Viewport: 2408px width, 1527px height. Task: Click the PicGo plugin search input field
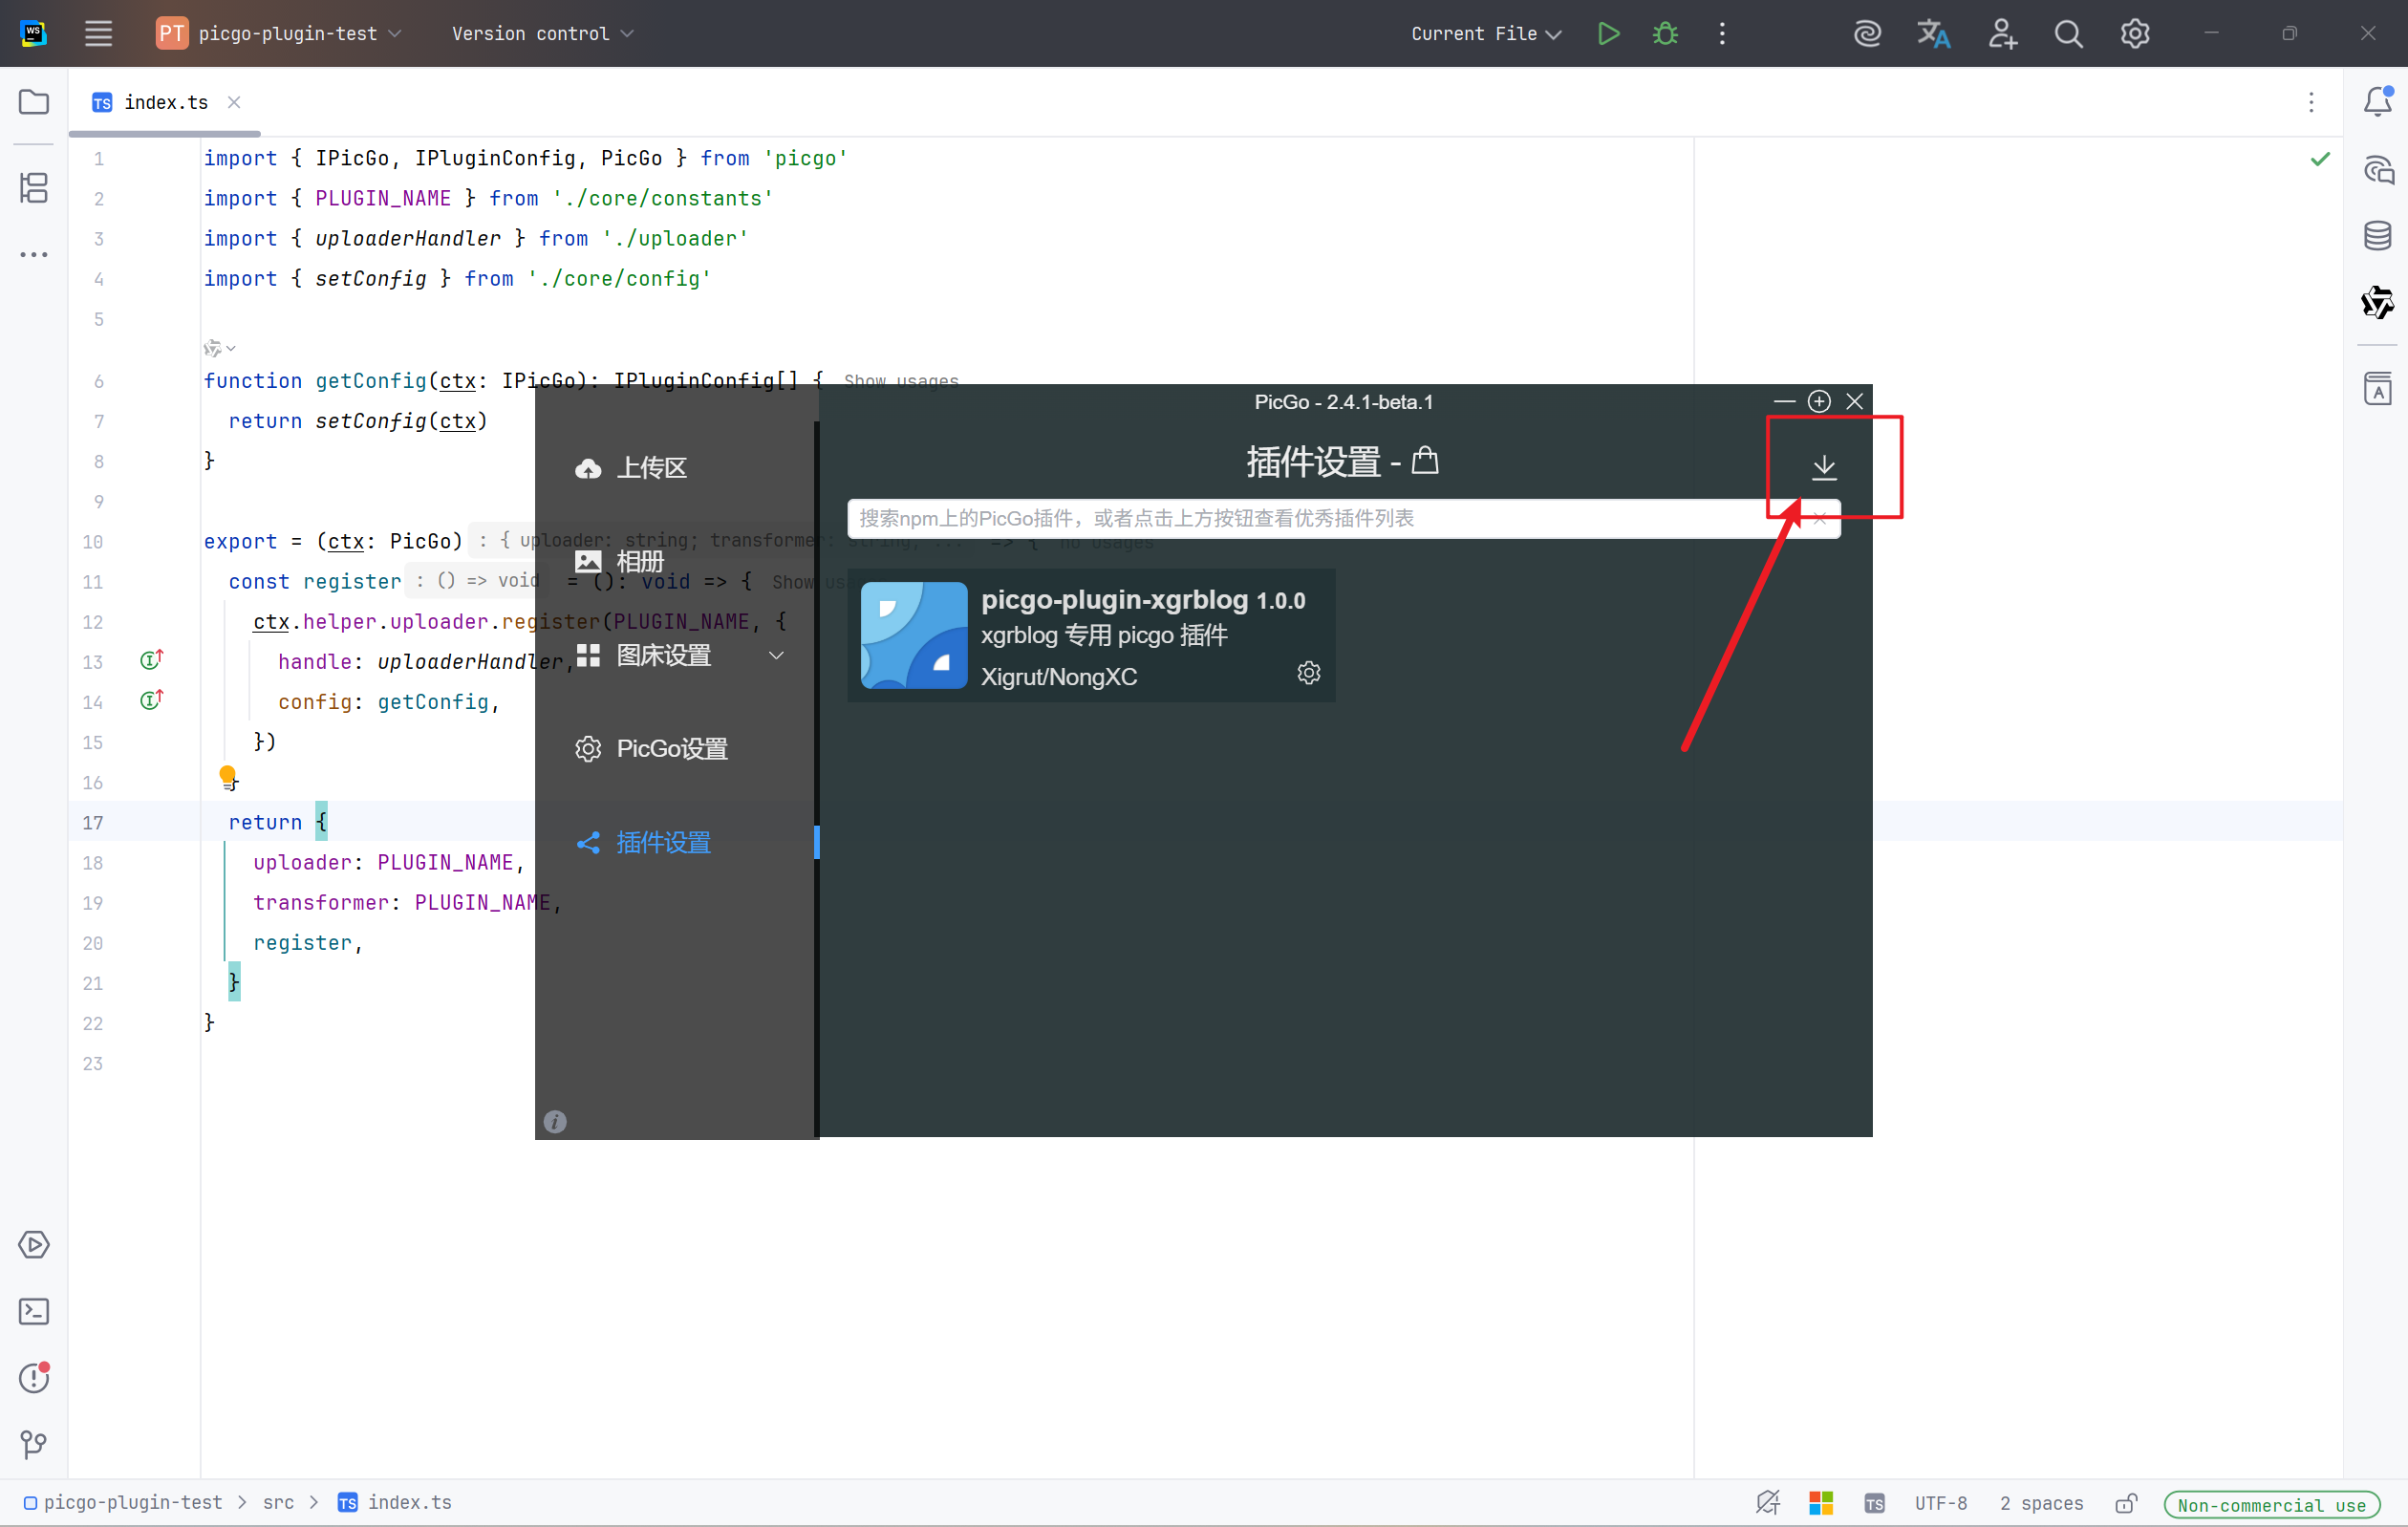coord(1343,518)
